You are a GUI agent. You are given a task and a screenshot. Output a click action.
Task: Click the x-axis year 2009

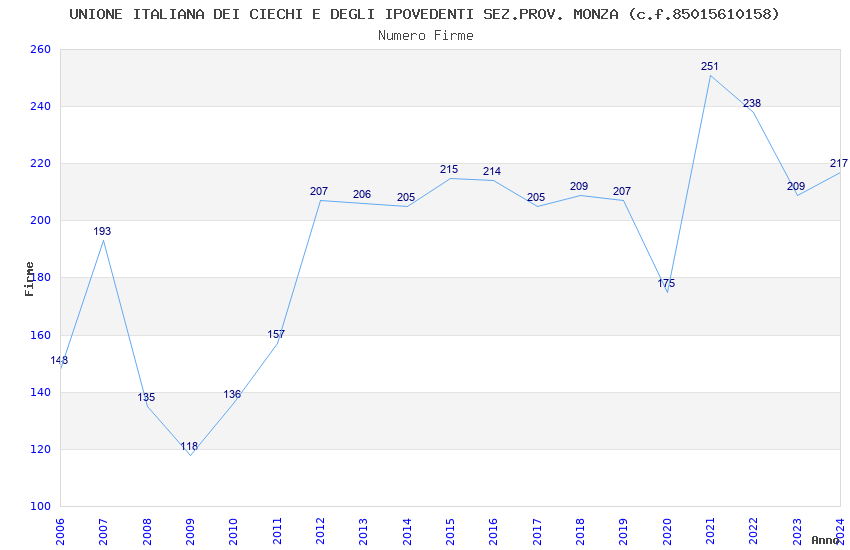(x=190, y=531)
